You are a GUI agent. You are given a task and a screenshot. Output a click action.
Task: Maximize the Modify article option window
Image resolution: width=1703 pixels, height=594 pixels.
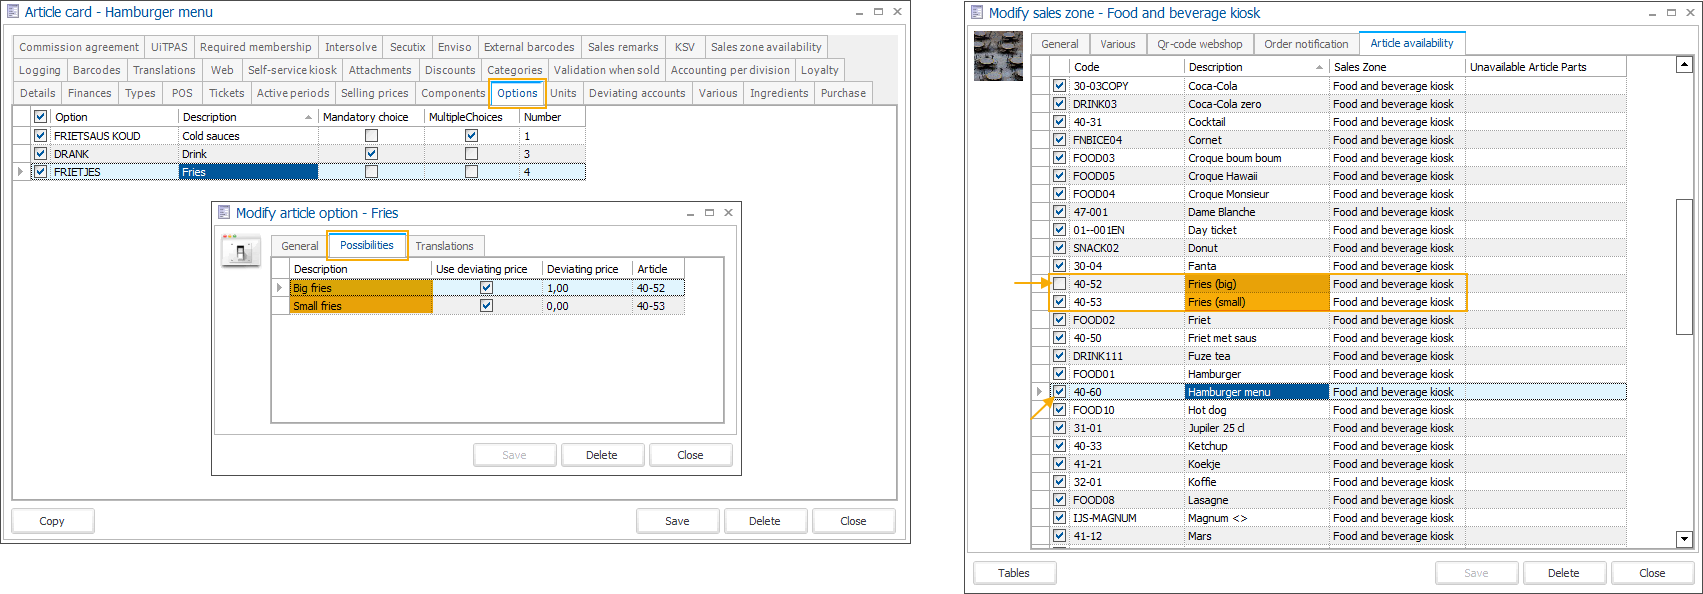(709, 213)
